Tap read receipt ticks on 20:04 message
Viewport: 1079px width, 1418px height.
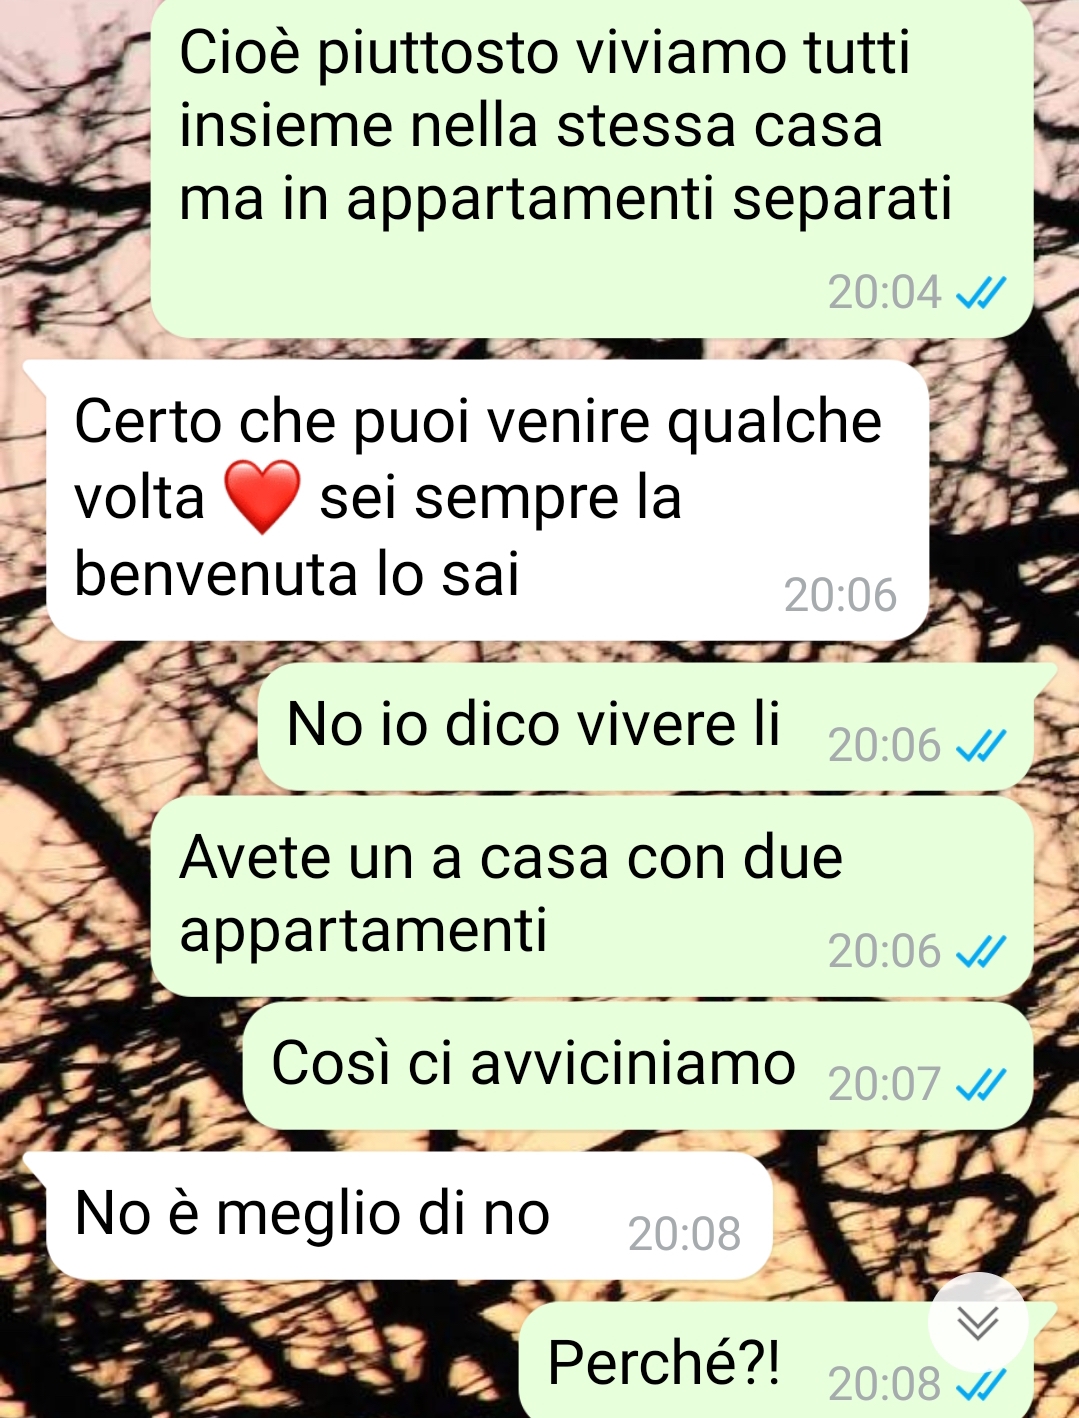click(x=981, y=293)
